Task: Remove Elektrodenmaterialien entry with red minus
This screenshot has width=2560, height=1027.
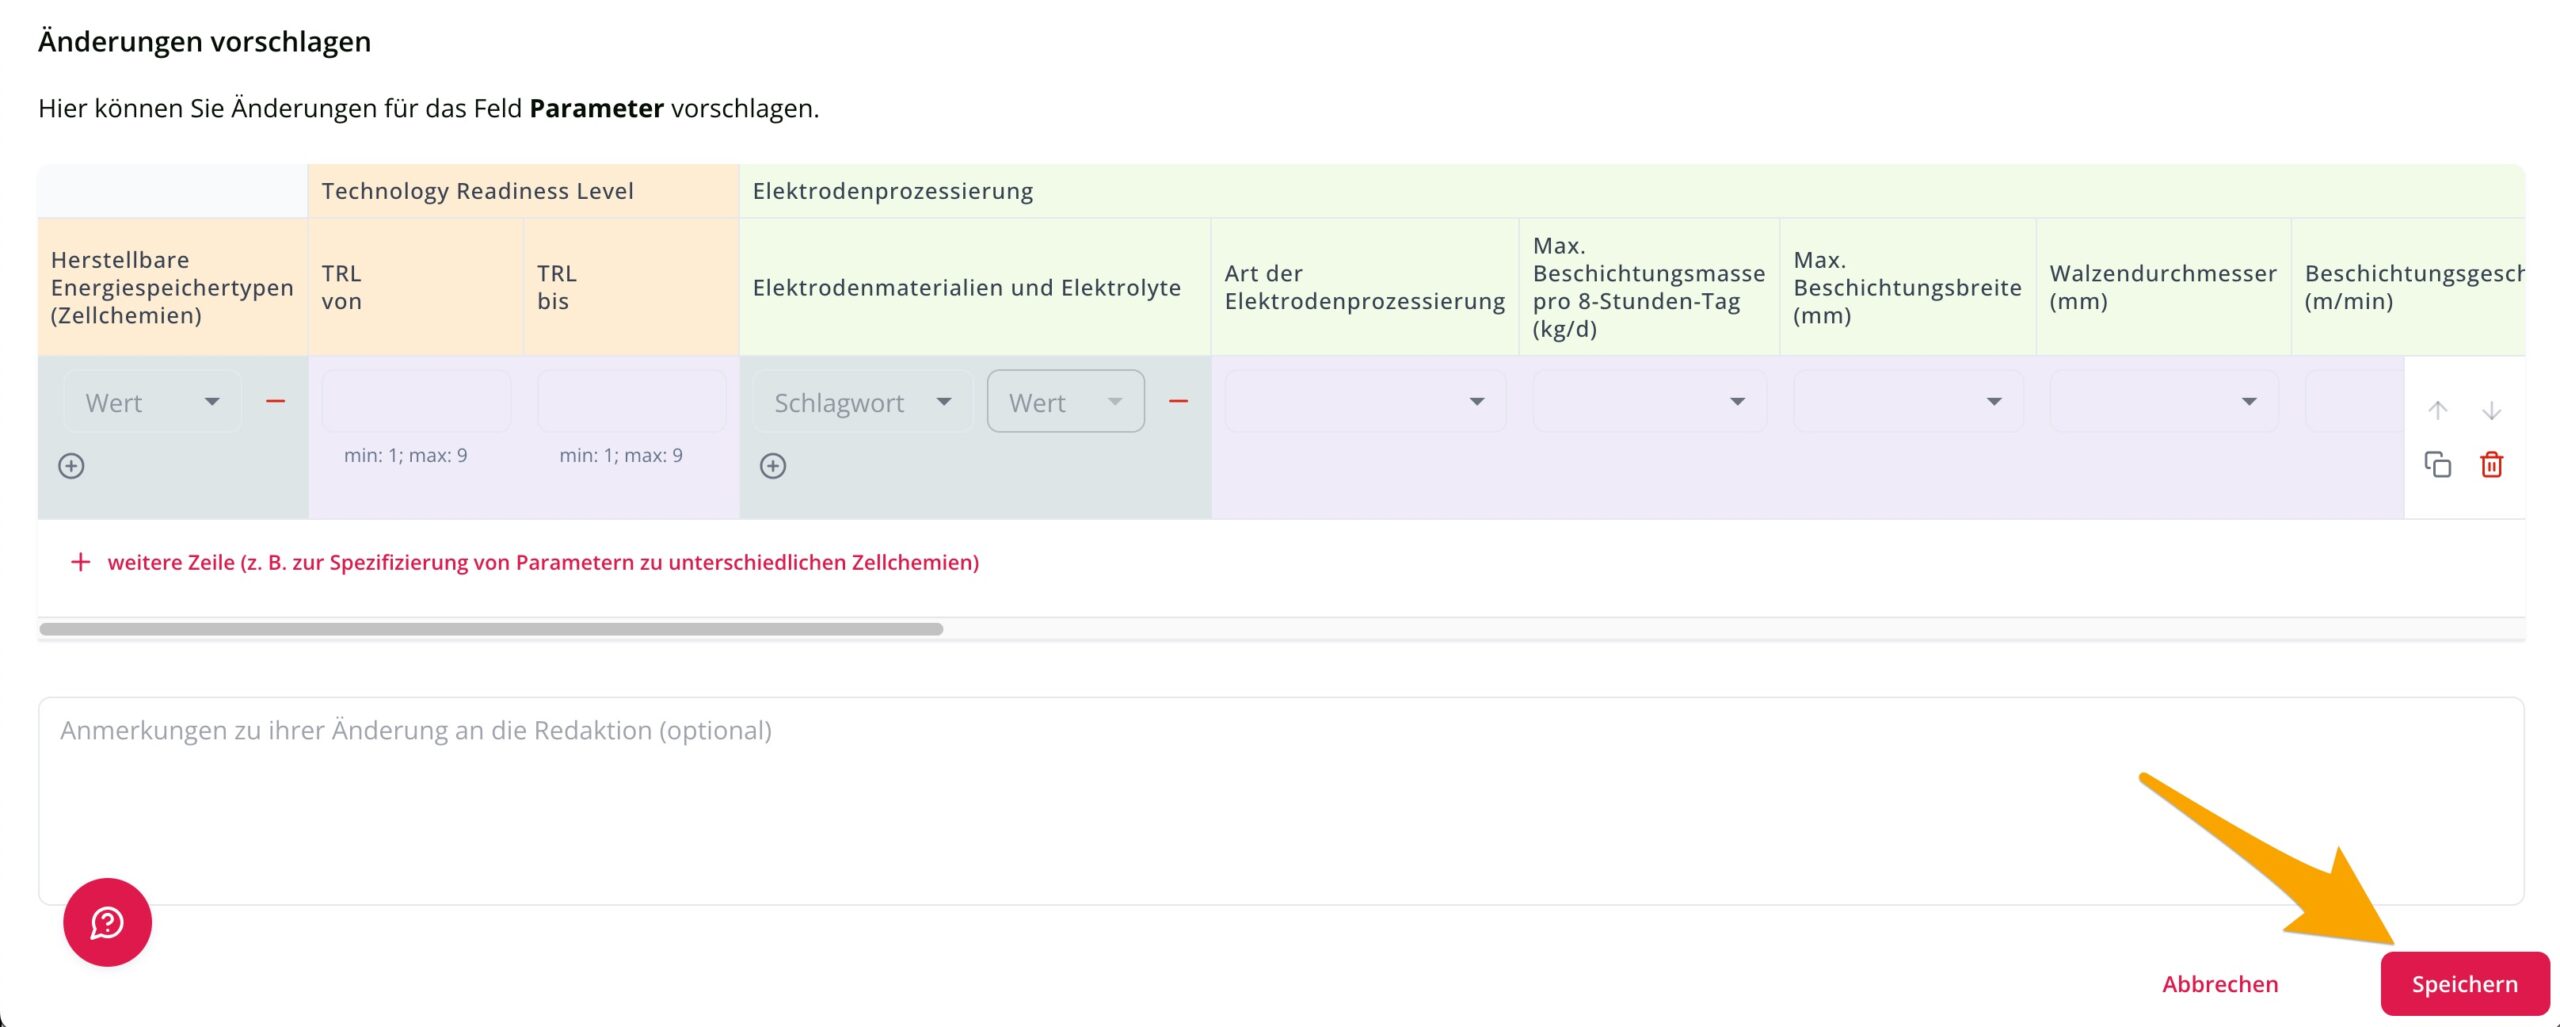Action: click(1178, 402)
